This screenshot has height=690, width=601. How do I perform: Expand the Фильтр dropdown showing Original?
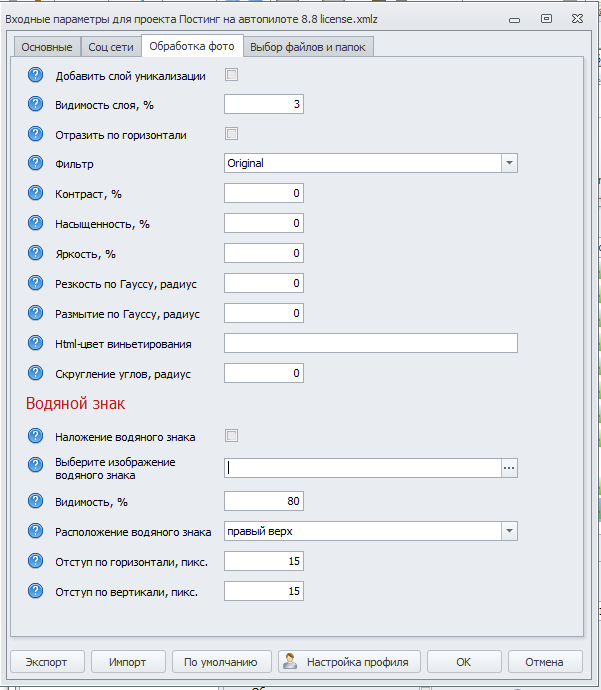coord(509,163)
